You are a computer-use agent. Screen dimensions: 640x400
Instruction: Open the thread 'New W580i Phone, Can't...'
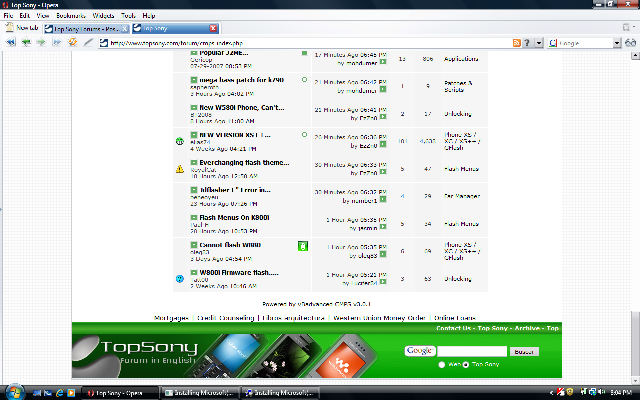pos(242,108)
